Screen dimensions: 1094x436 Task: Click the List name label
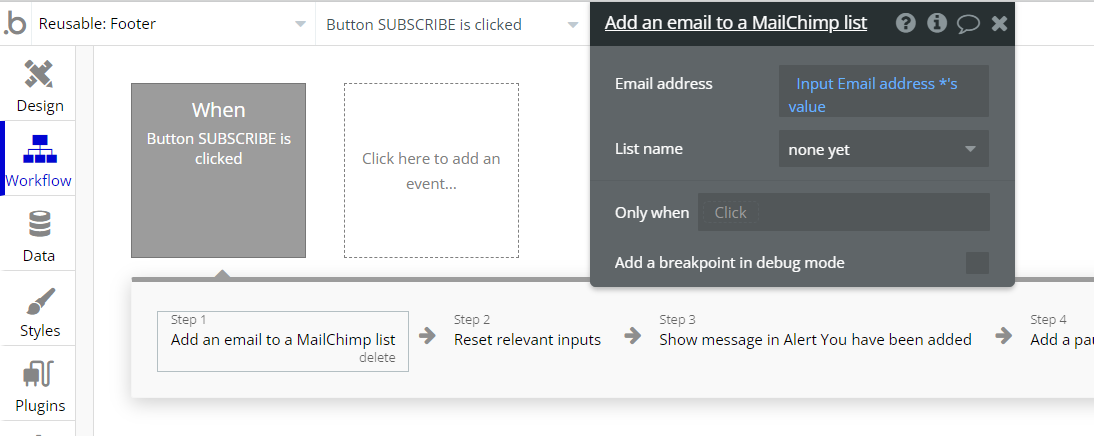pos(649,149)
